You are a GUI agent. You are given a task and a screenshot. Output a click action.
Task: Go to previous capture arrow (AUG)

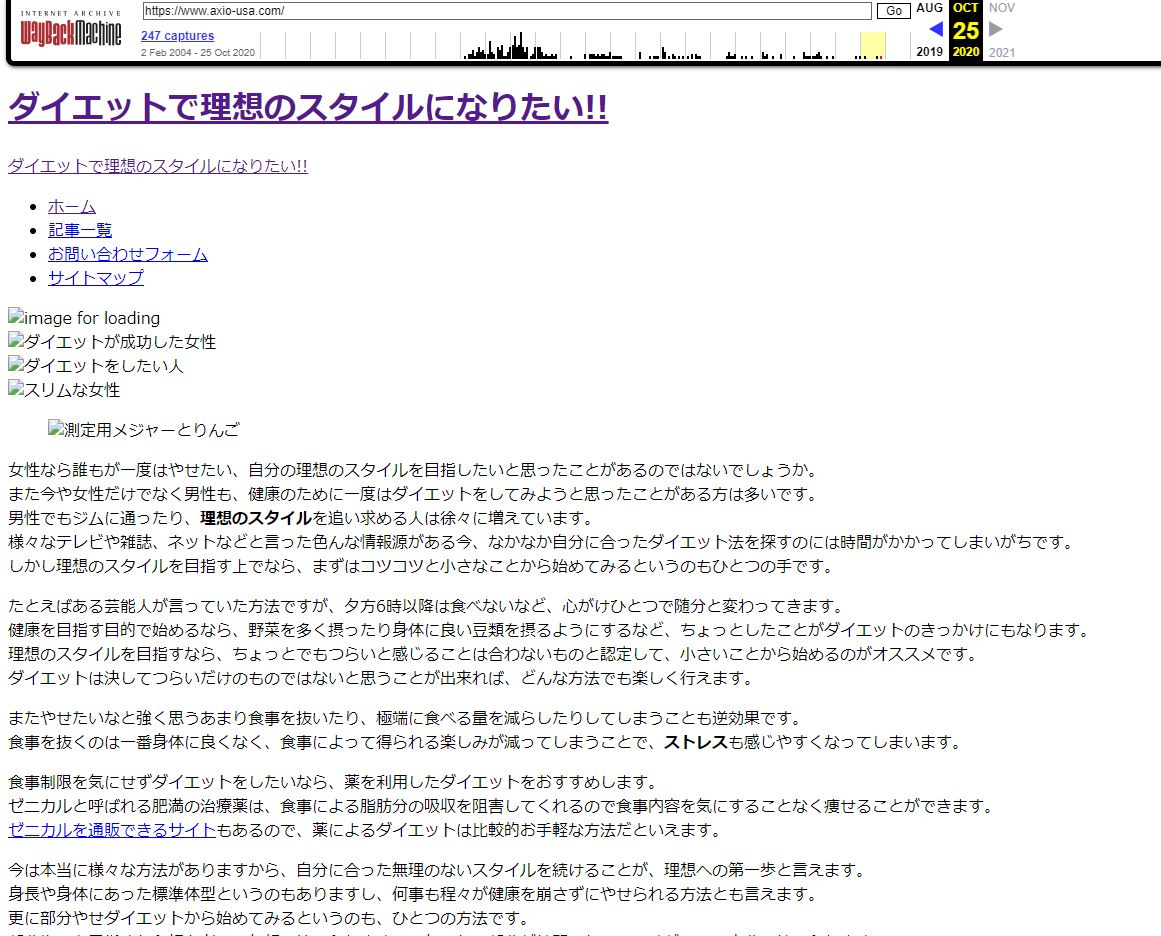936,29
